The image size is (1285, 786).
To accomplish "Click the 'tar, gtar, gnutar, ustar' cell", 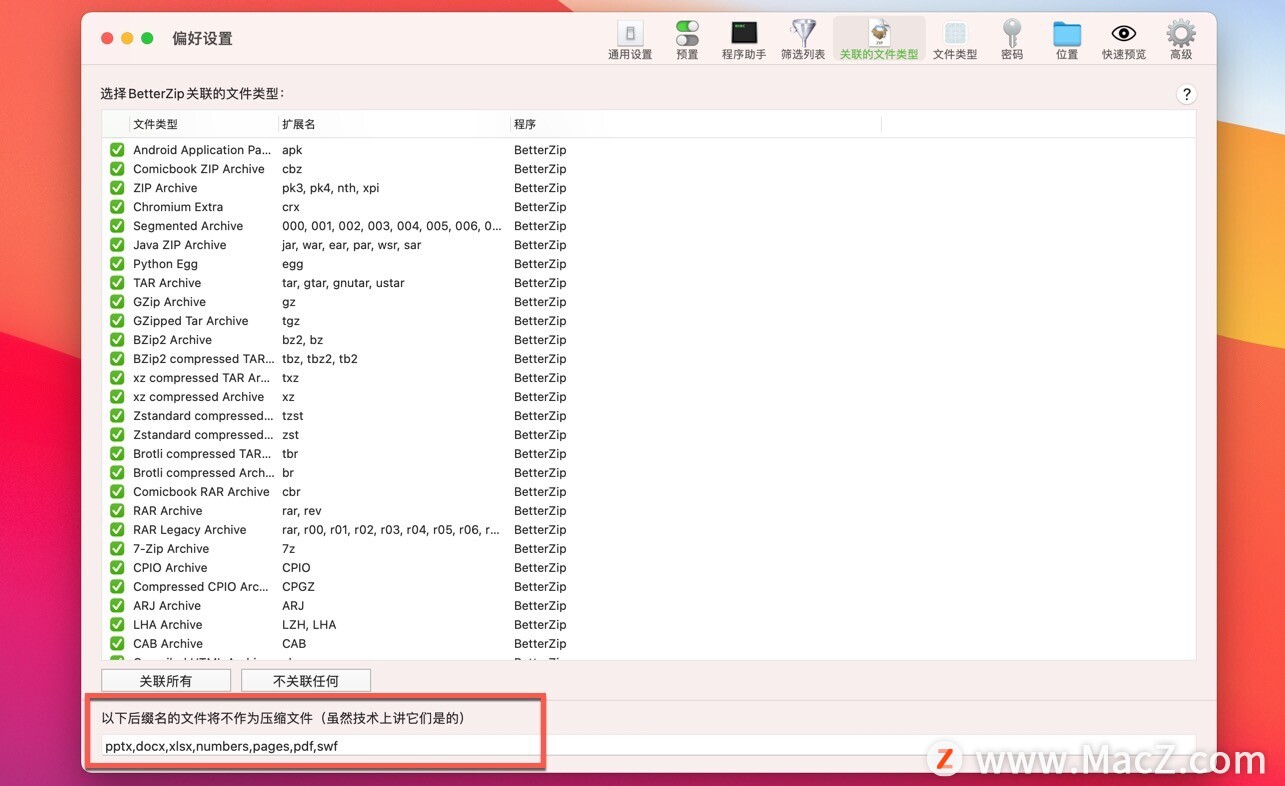I will [343, 283].
